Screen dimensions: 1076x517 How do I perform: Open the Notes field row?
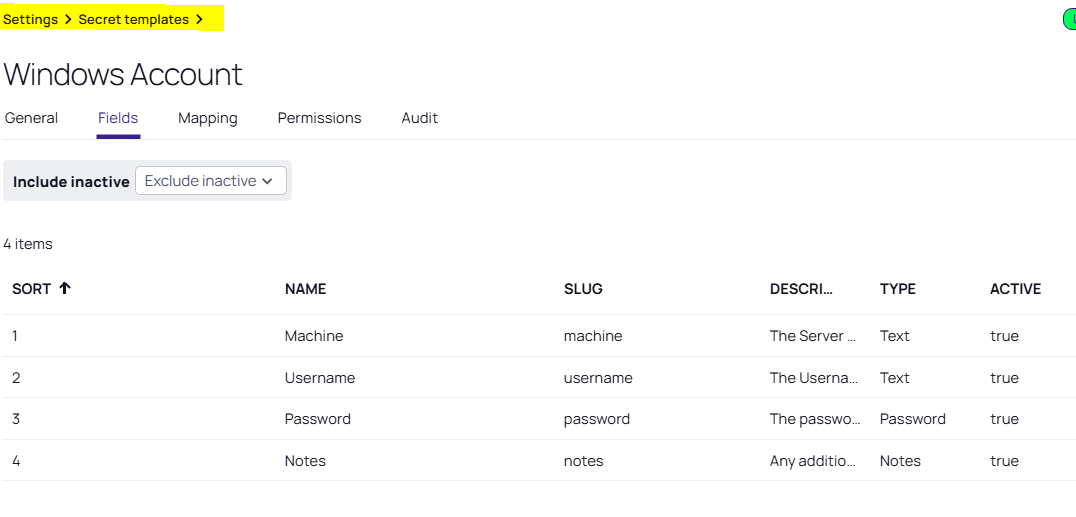(x=305, y=461)
